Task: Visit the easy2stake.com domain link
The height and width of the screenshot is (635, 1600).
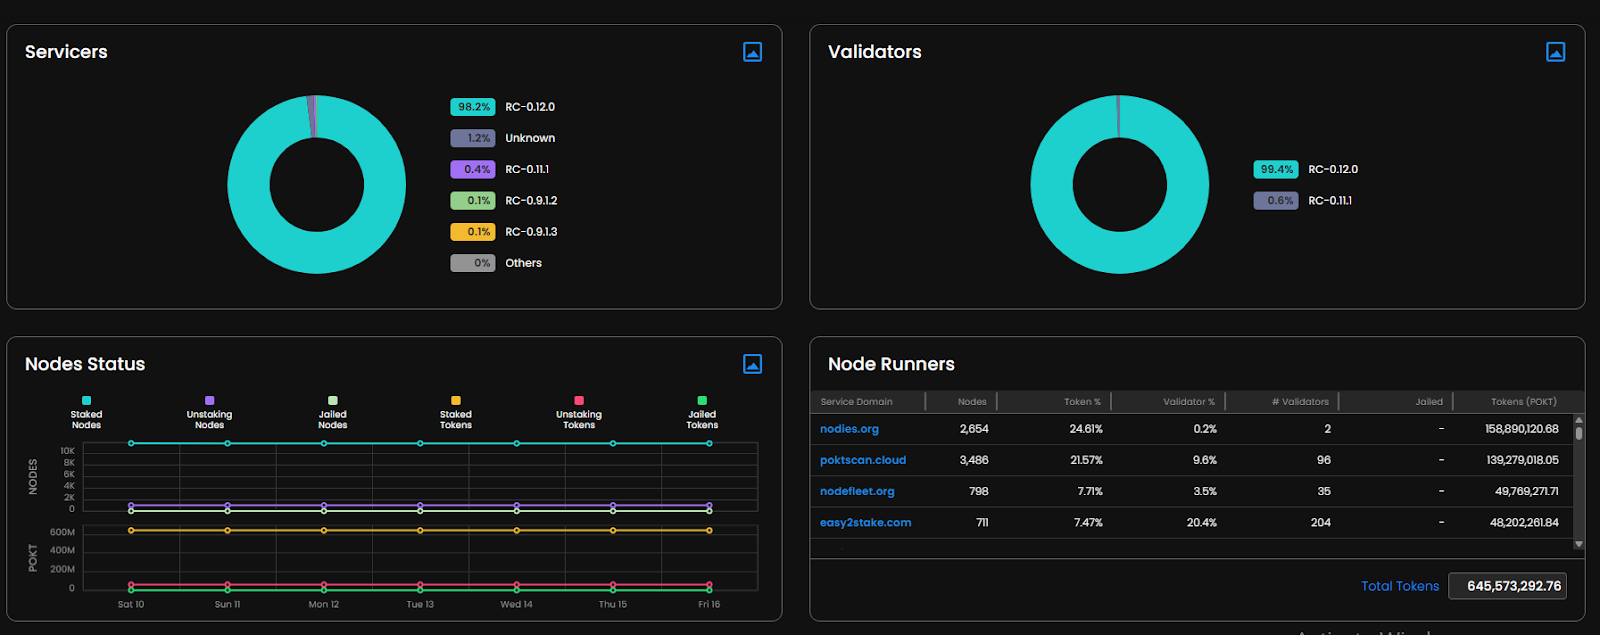Action: coord(866,522)
